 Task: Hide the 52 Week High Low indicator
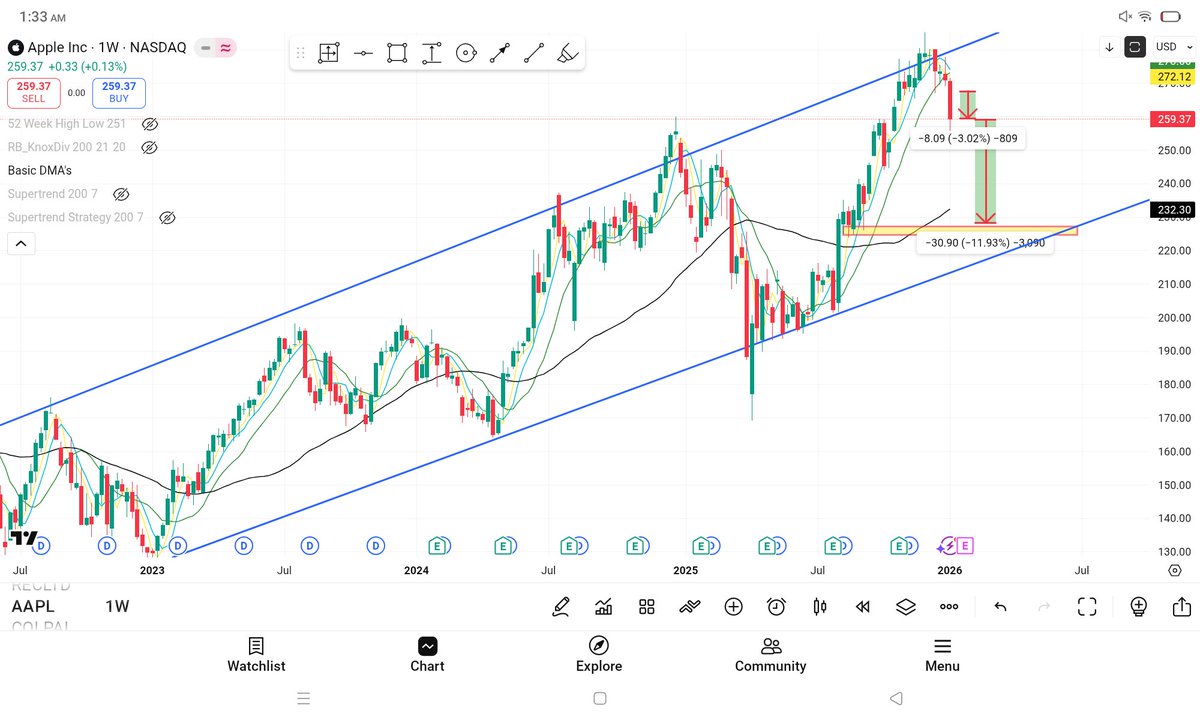click(x=150, y=123)
